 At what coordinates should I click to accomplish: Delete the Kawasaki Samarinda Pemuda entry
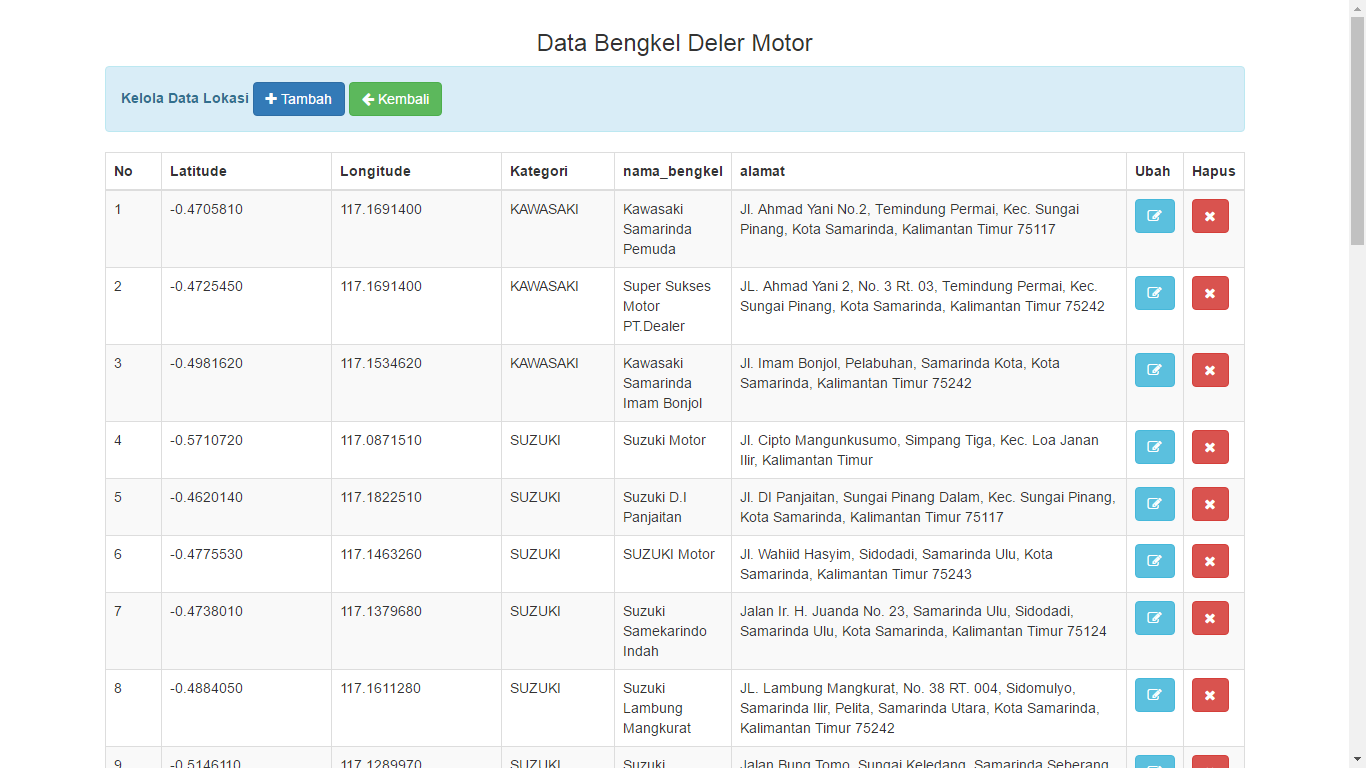click(x=1210, y=216)
